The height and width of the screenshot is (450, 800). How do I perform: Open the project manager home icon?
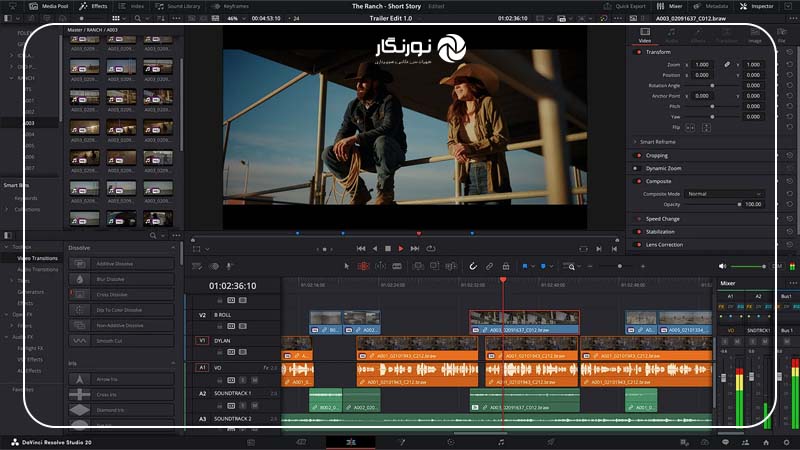[766, 442]
